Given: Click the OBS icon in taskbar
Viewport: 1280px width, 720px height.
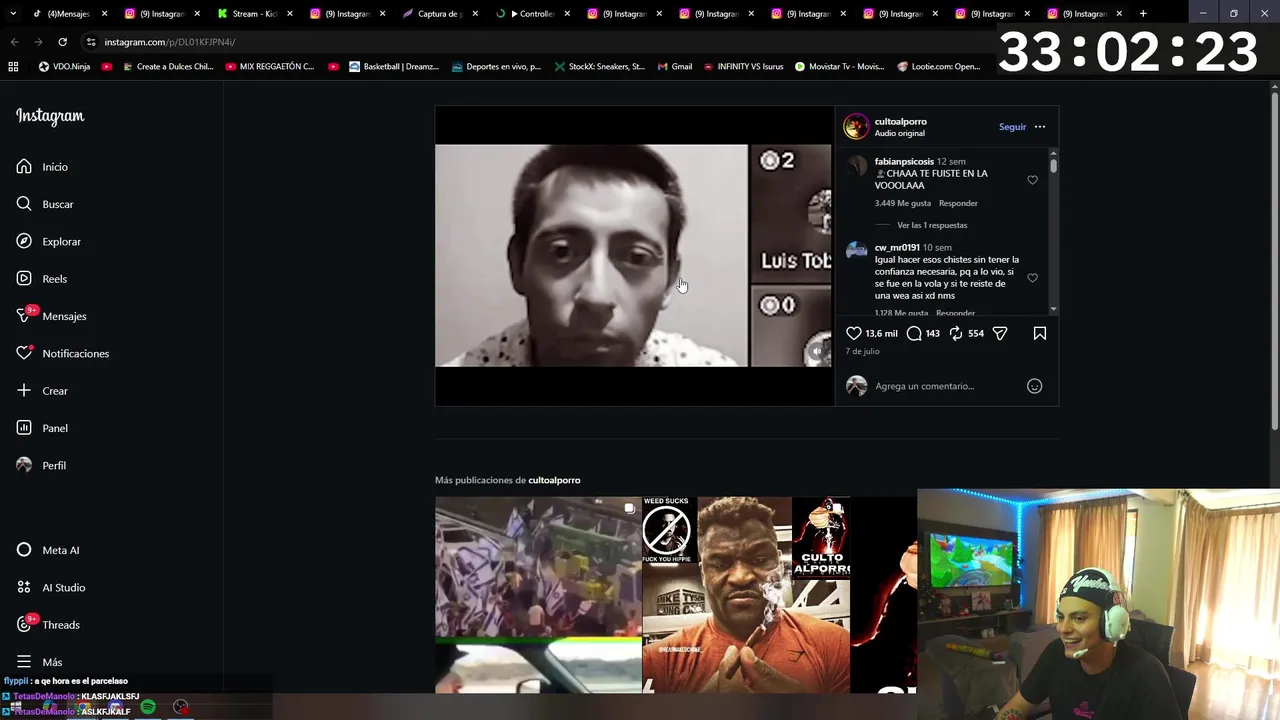Looking at the screenshot, I should 180,707.
